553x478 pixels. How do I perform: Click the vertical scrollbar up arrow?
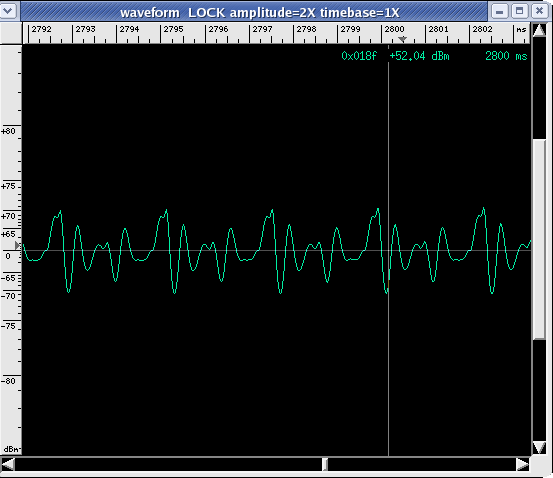pyautogui.click(x=539, y=30)
